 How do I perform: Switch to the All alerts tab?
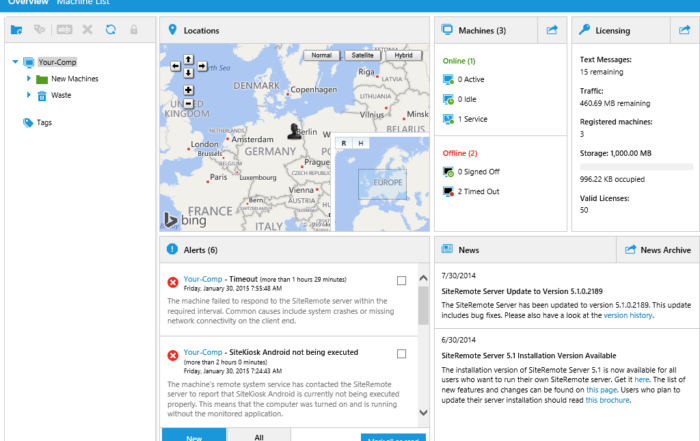(259, 436)
